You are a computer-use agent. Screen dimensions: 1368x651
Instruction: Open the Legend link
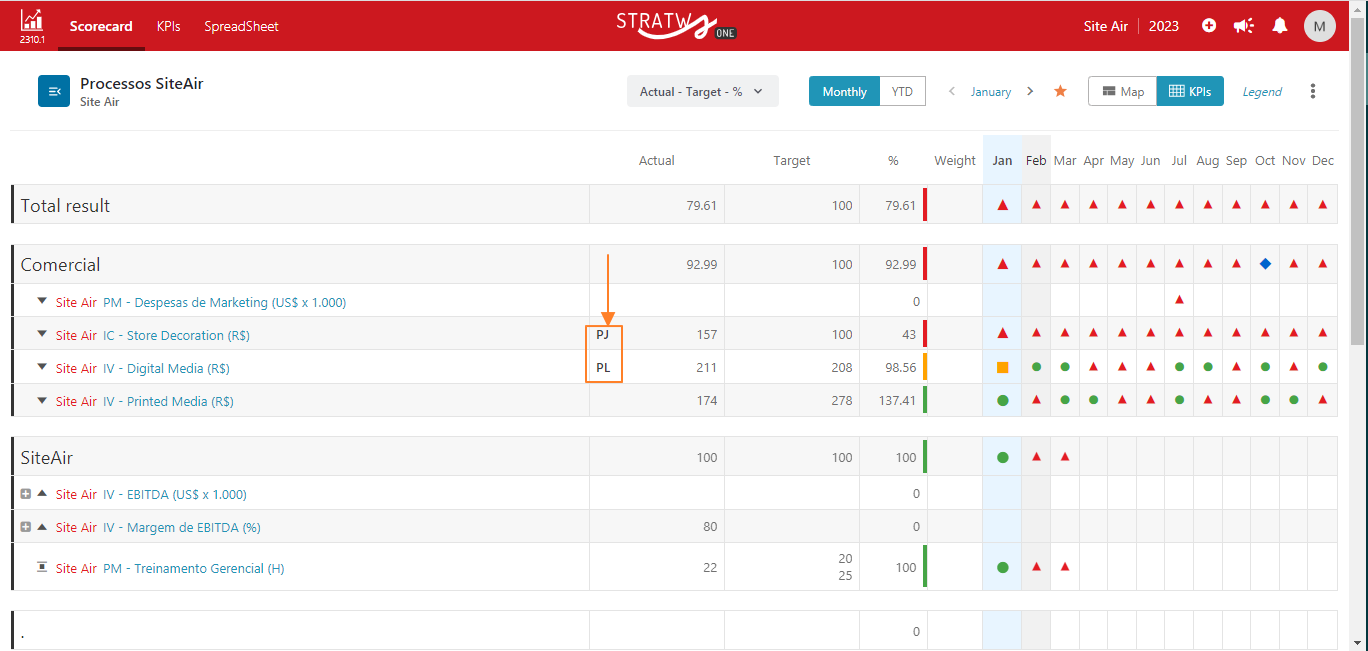(x=1262, y=91)
